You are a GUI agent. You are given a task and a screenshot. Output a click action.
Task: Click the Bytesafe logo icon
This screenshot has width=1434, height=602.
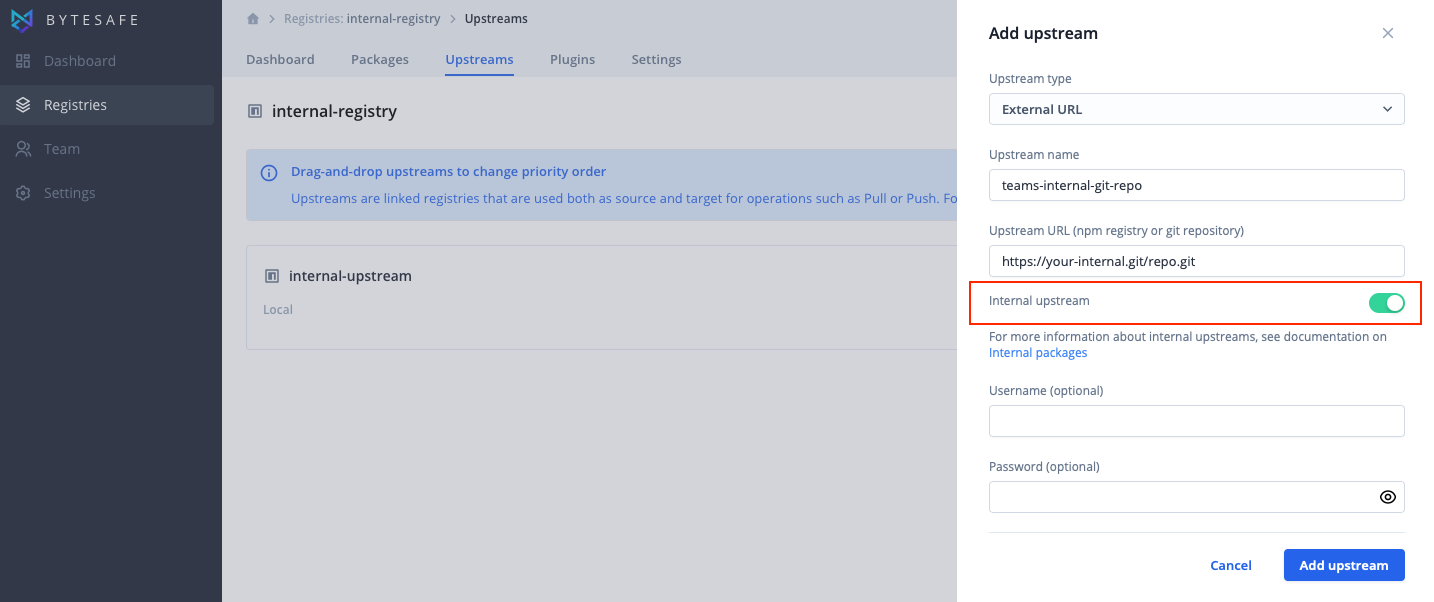pyautogui.click(x=22, y=20)
